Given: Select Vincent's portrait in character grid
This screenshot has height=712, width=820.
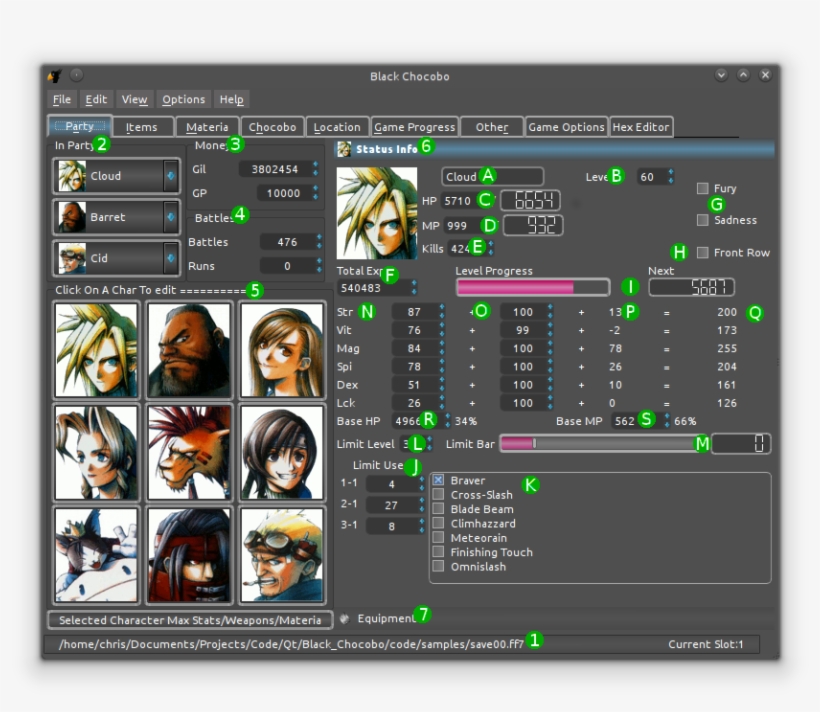Looking at the screenshot, I should pos(189,556).
